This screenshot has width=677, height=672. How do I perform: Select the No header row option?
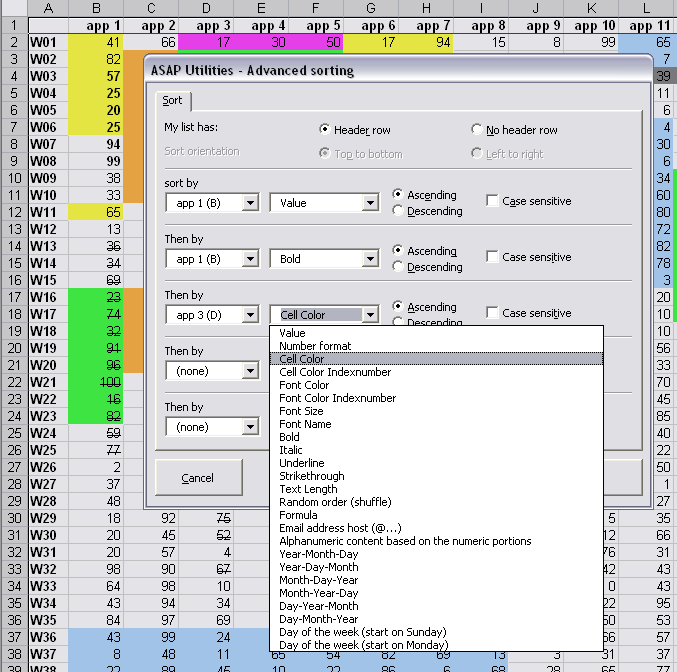tap(477, 129)
